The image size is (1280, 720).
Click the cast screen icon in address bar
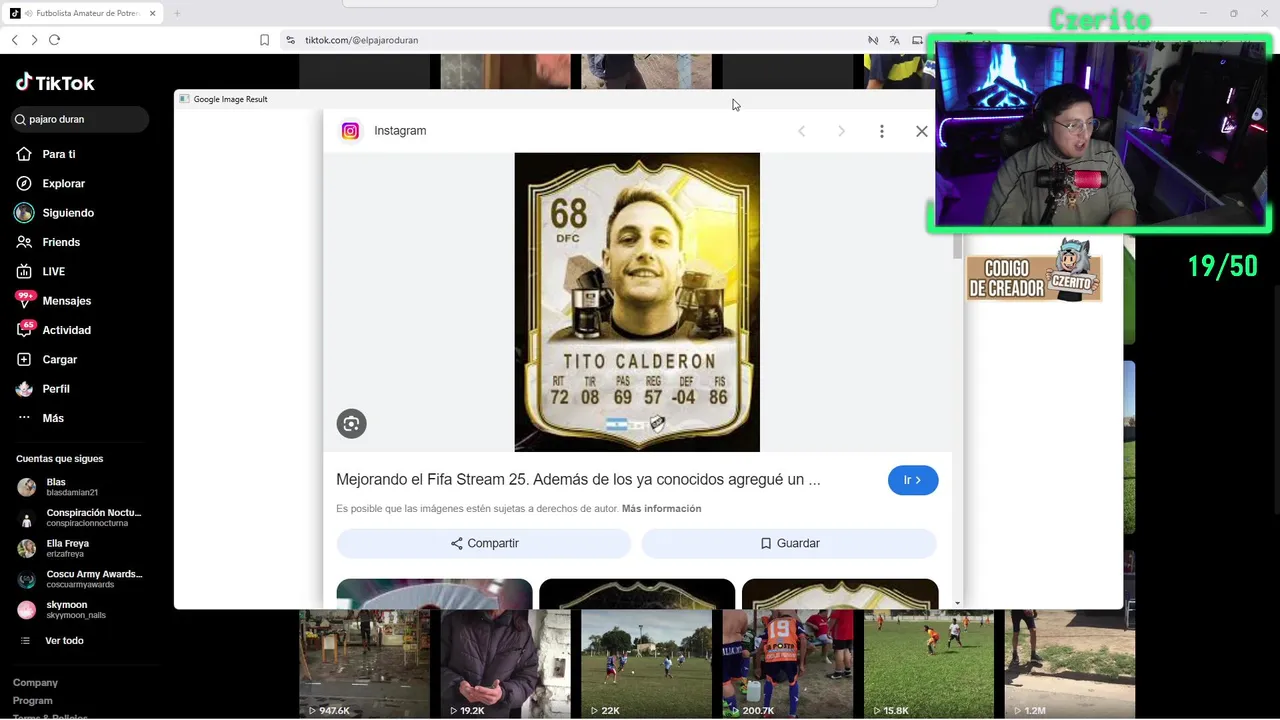(x=917, y=40)
